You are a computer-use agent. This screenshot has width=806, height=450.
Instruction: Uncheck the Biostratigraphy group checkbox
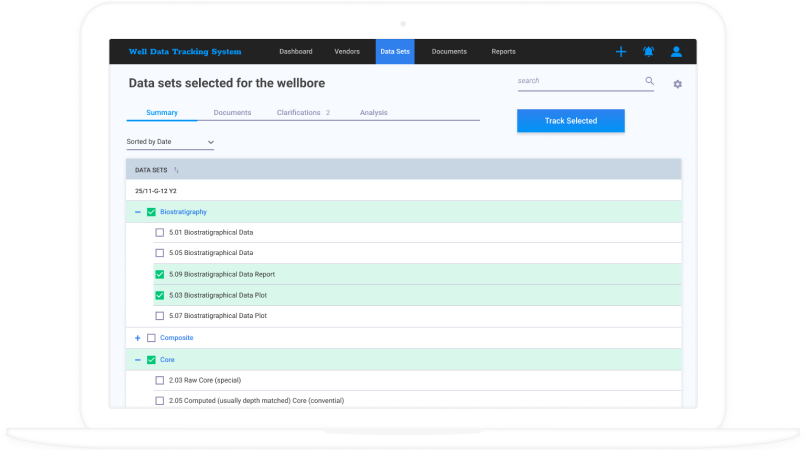151,212
